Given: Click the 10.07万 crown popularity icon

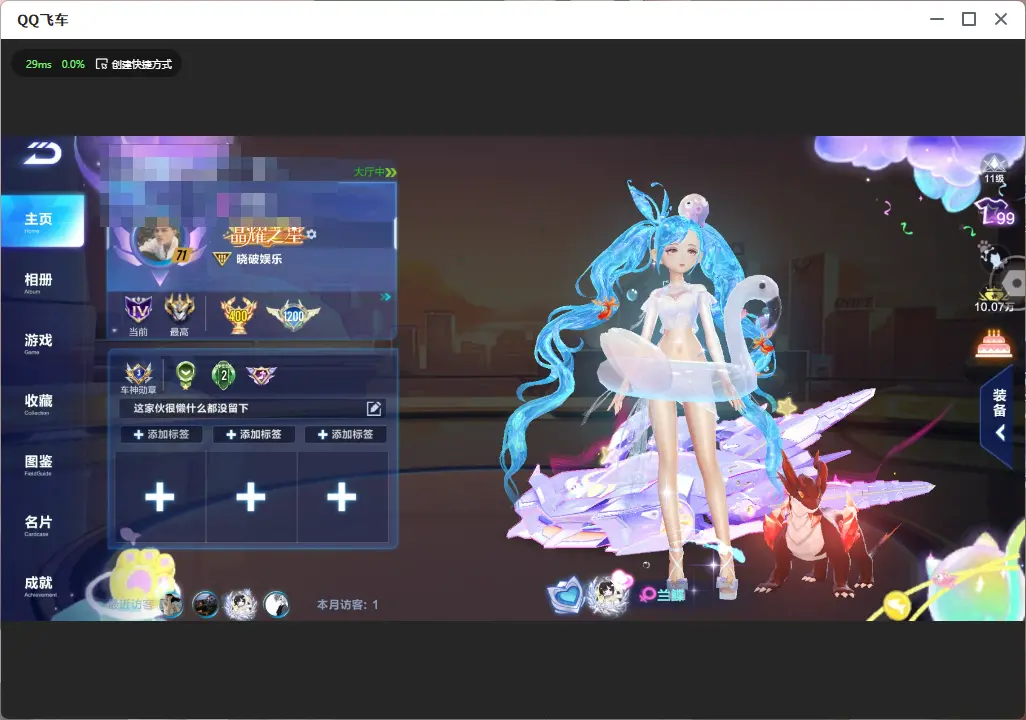Looking at the screenshot, I should (x=994, y=300).
